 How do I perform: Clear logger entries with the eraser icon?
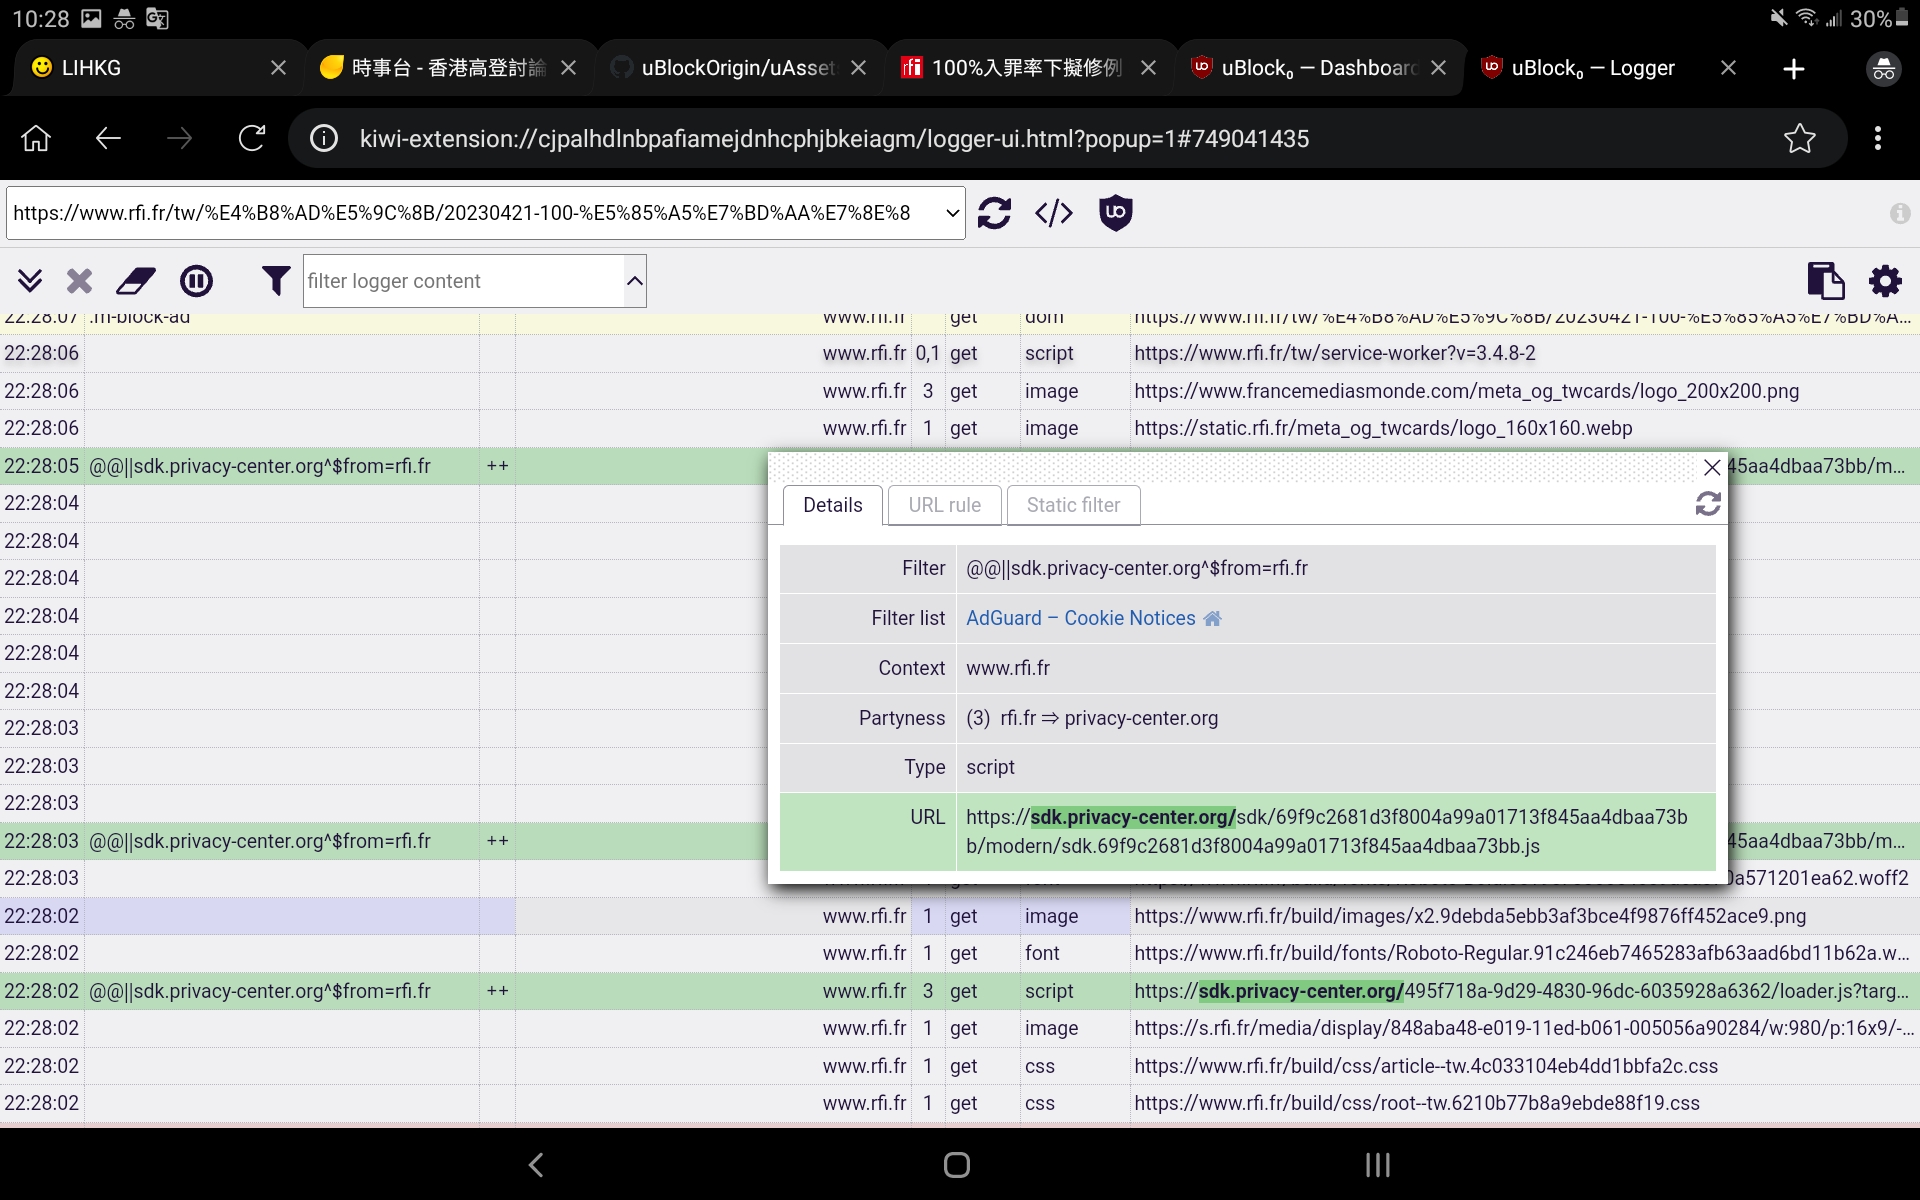pyautogui.click(x=135, y=281)
